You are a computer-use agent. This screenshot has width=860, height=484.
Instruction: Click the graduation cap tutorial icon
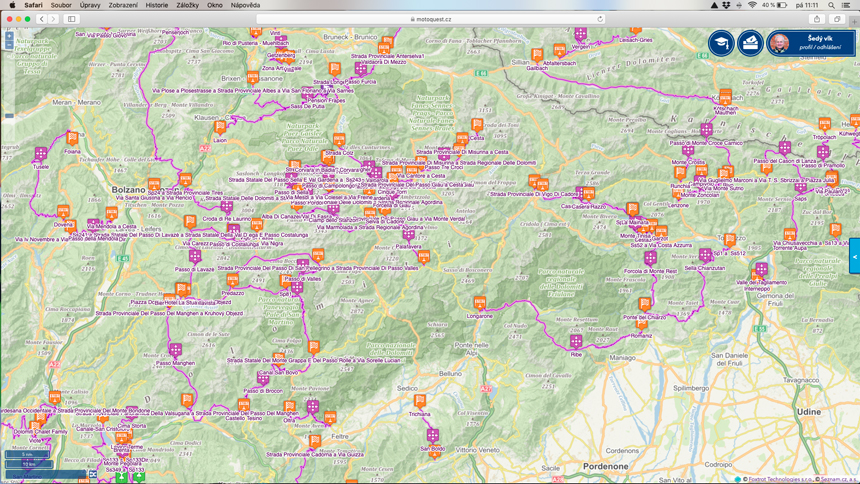721,42
